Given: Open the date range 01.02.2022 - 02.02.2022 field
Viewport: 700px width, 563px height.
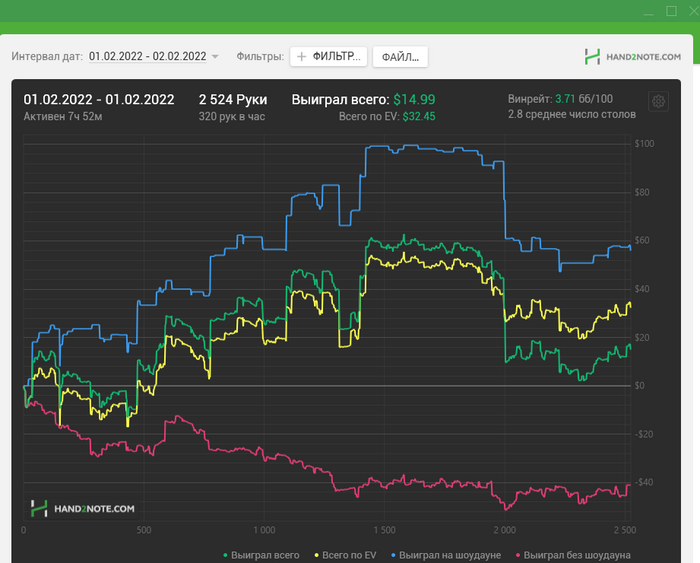Looking at the screenshot, I should pyautogui.click(x=148, y=56).
